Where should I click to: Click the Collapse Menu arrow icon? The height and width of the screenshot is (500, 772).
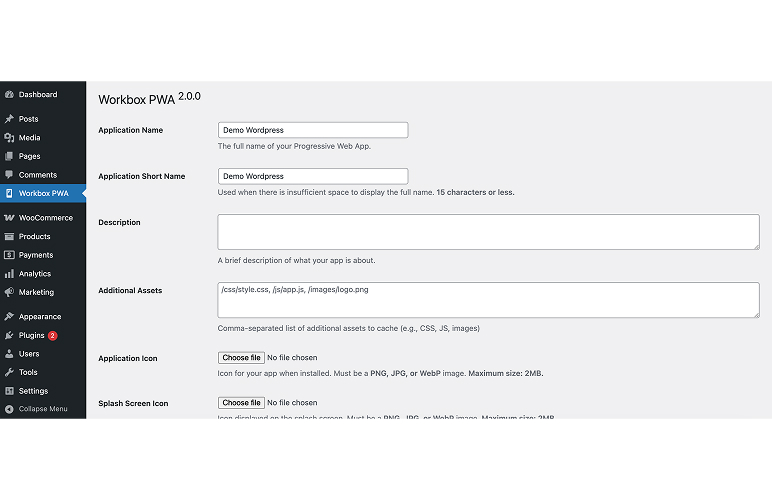pyautogui.click(x=9, y=409)
